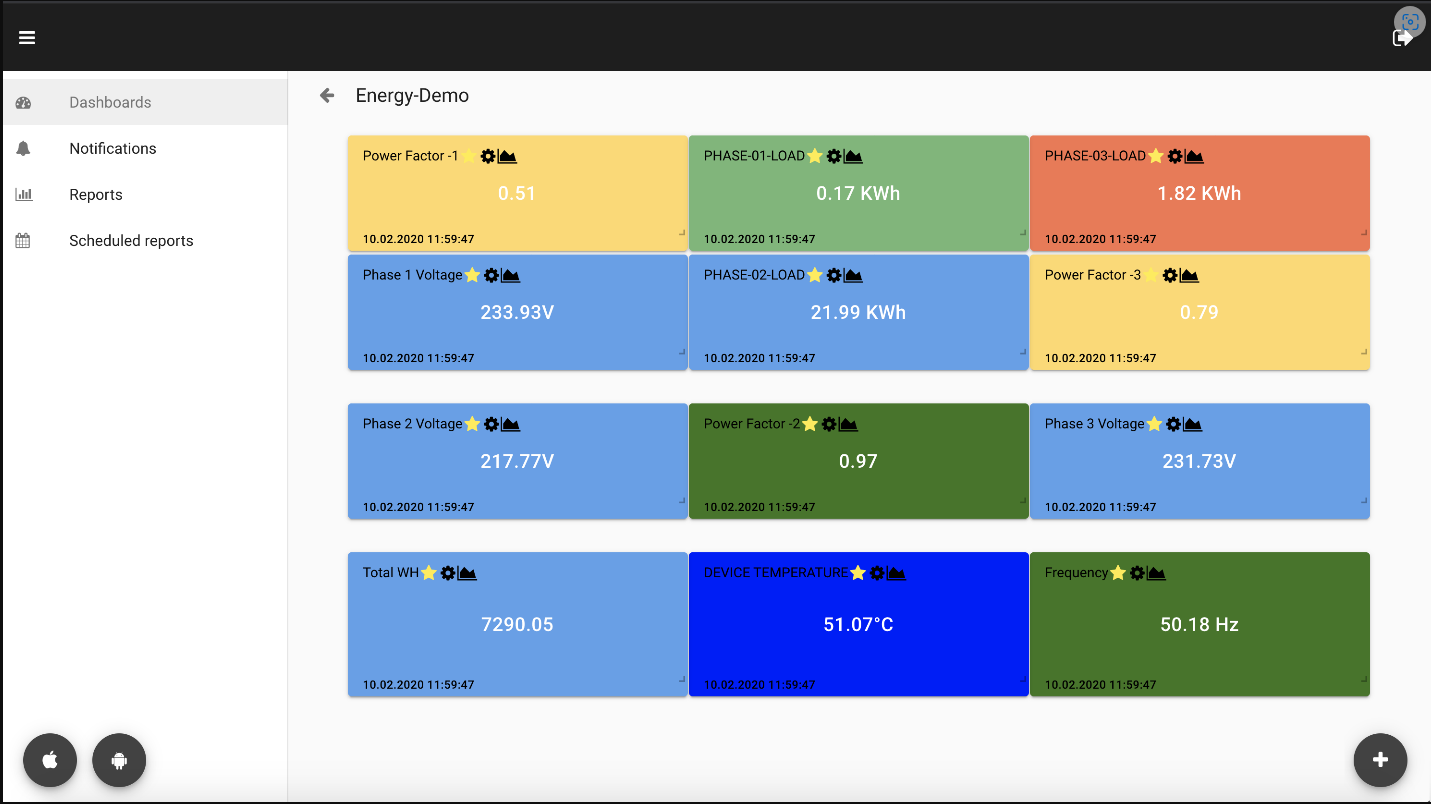Open settings gear on Power Factor -1
Screen dimensions: 1431x804
pyautogui.click(x=488, y=156)
